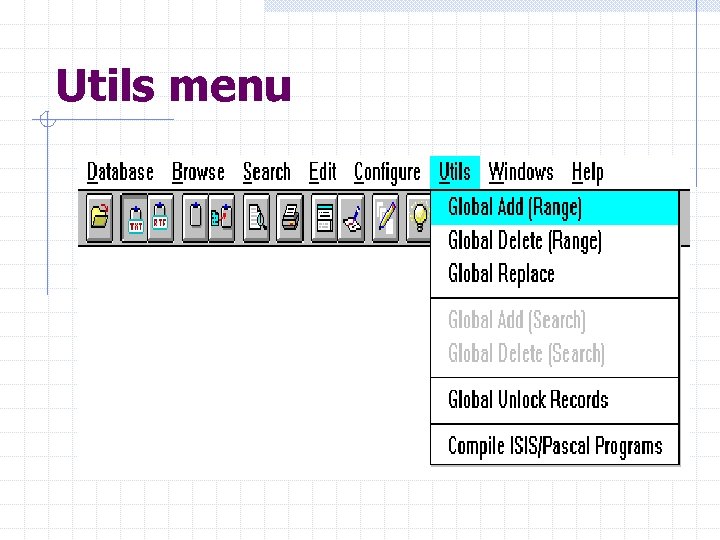The width and height of the screenshot is (720, 540).
Task: Choose Global Add (Range) from Utils menu
Action: point(555,208)
